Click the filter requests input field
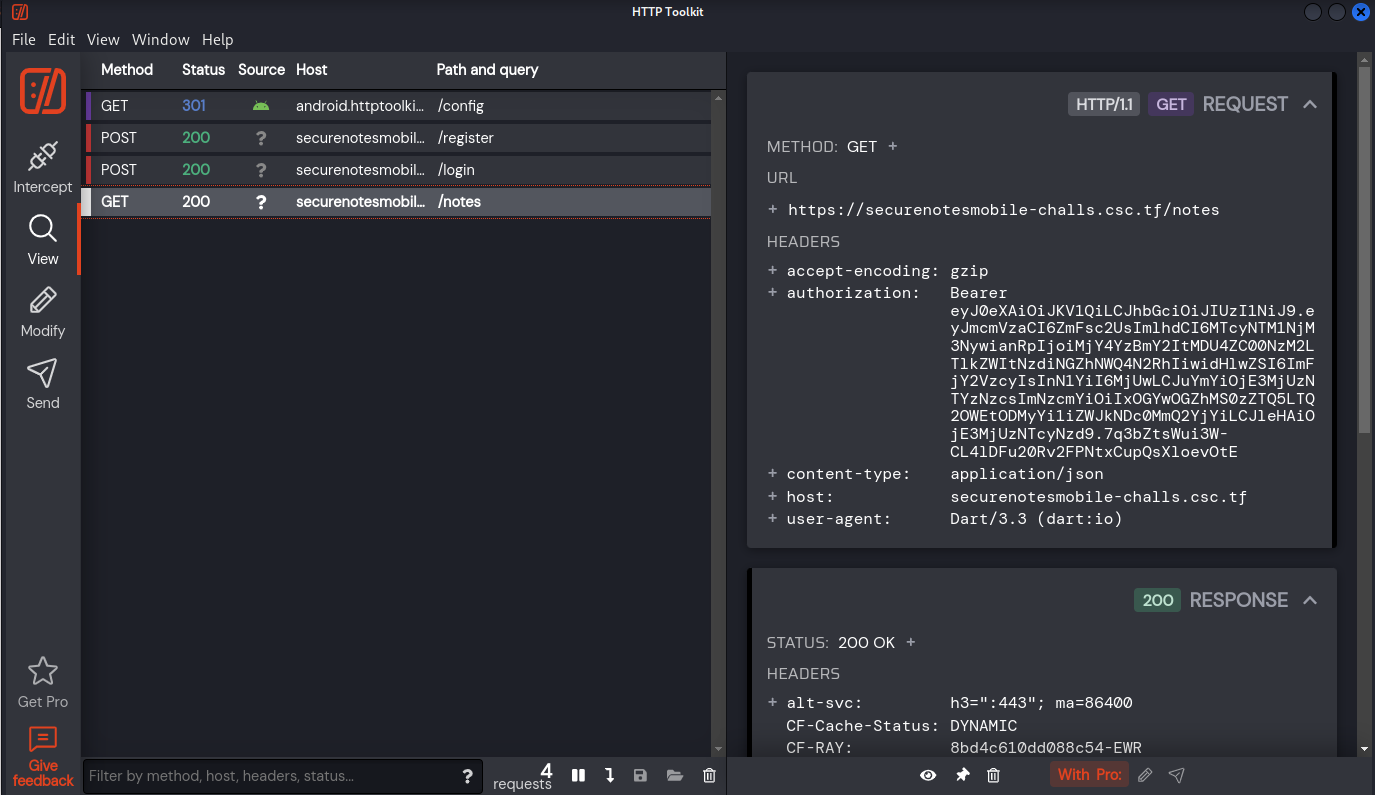The width and height of the screenshot is (1375, 795). pos(270,776)
